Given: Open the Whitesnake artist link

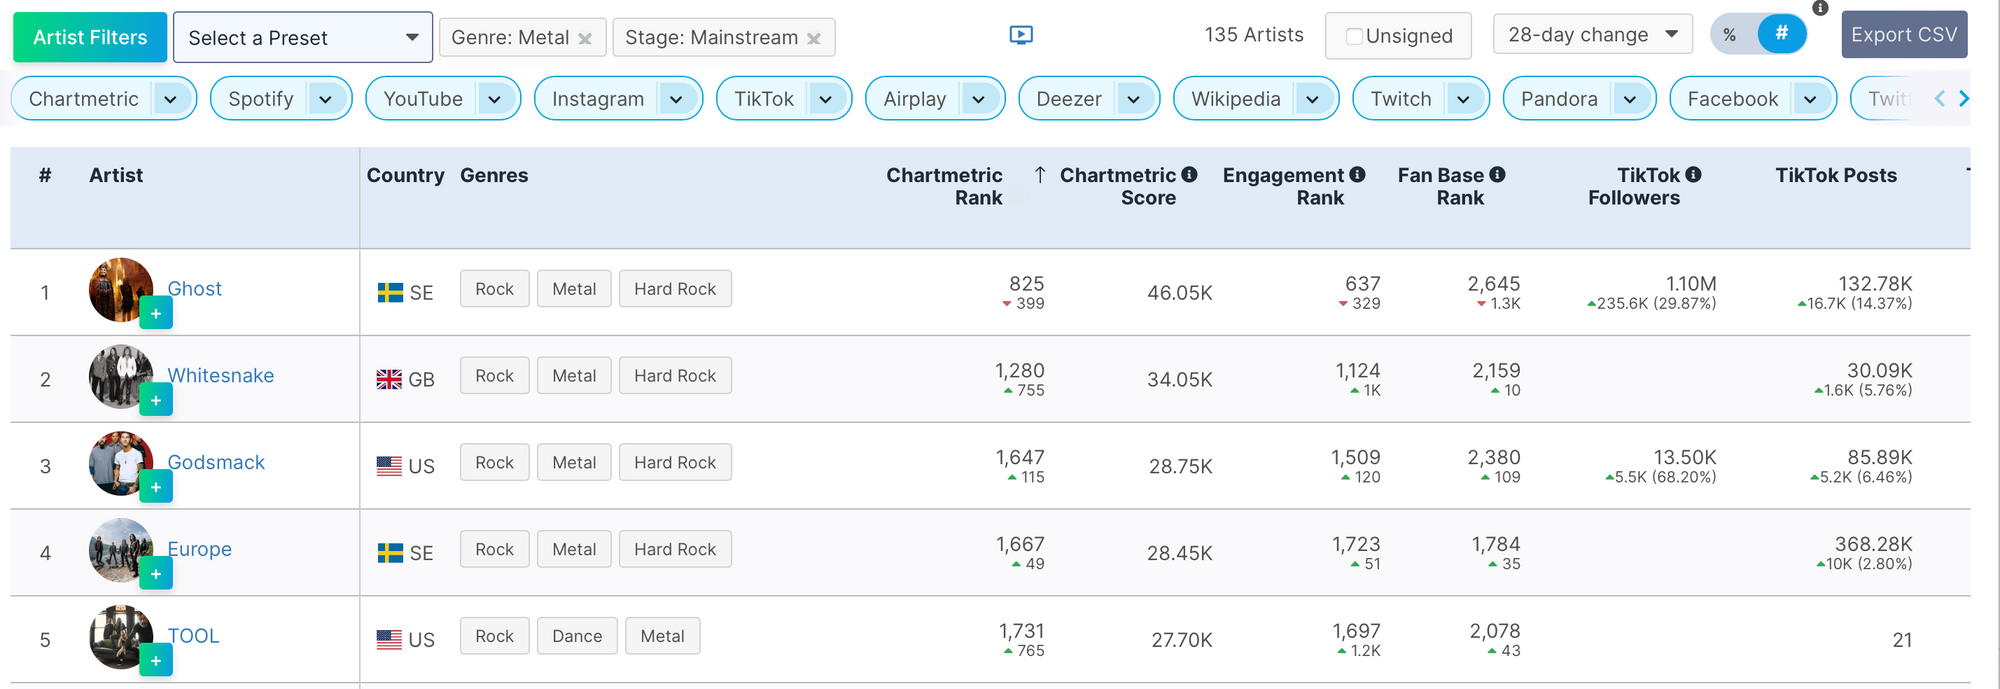Looking at the screenshot, I should (x=220, y=376).
